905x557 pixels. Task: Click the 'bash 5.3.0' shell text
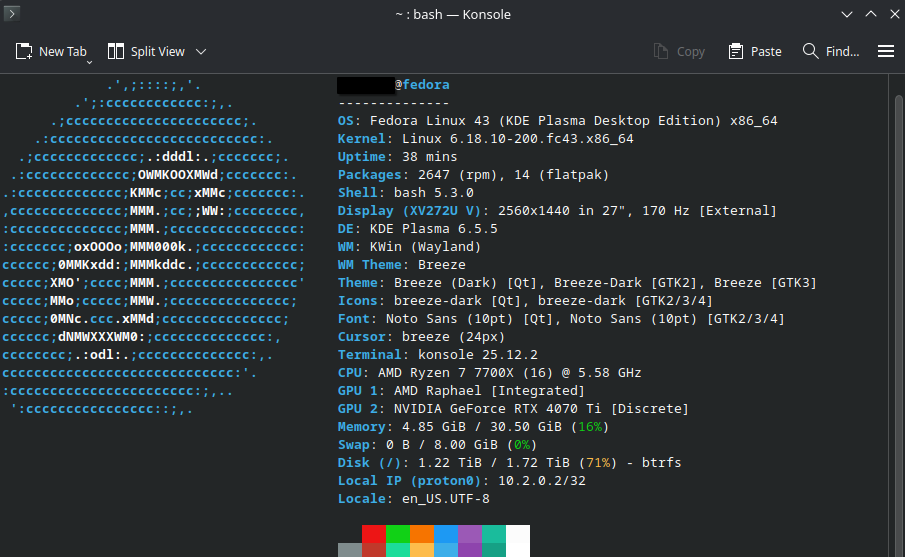[x=433, y=192]
